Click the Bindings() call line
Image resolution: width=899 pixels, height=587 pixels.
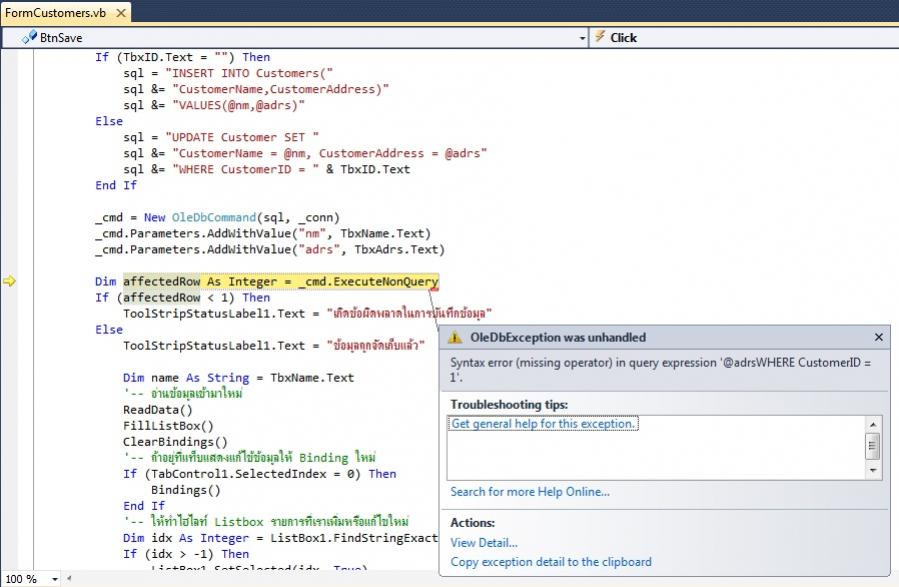tap(186, 490)
